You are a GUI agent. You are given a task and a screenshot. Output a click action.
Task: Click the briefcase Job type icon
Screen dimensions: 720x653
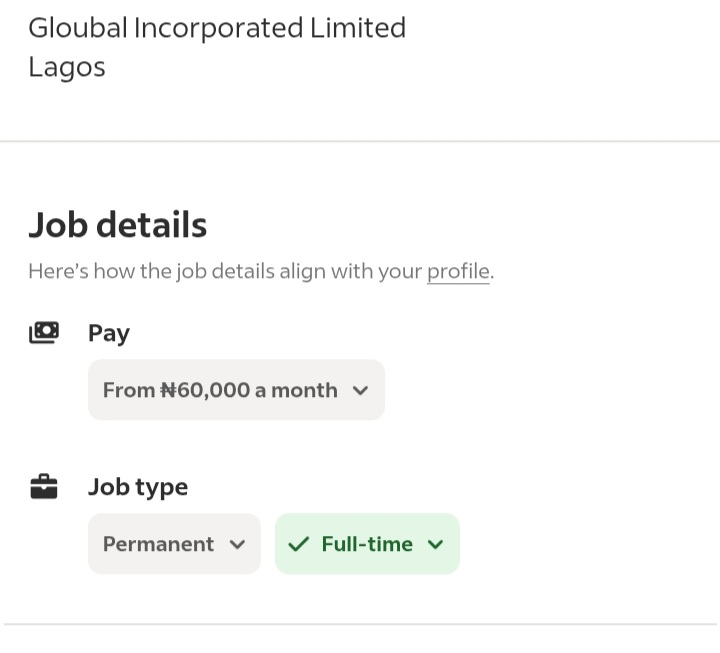[44, 486]
